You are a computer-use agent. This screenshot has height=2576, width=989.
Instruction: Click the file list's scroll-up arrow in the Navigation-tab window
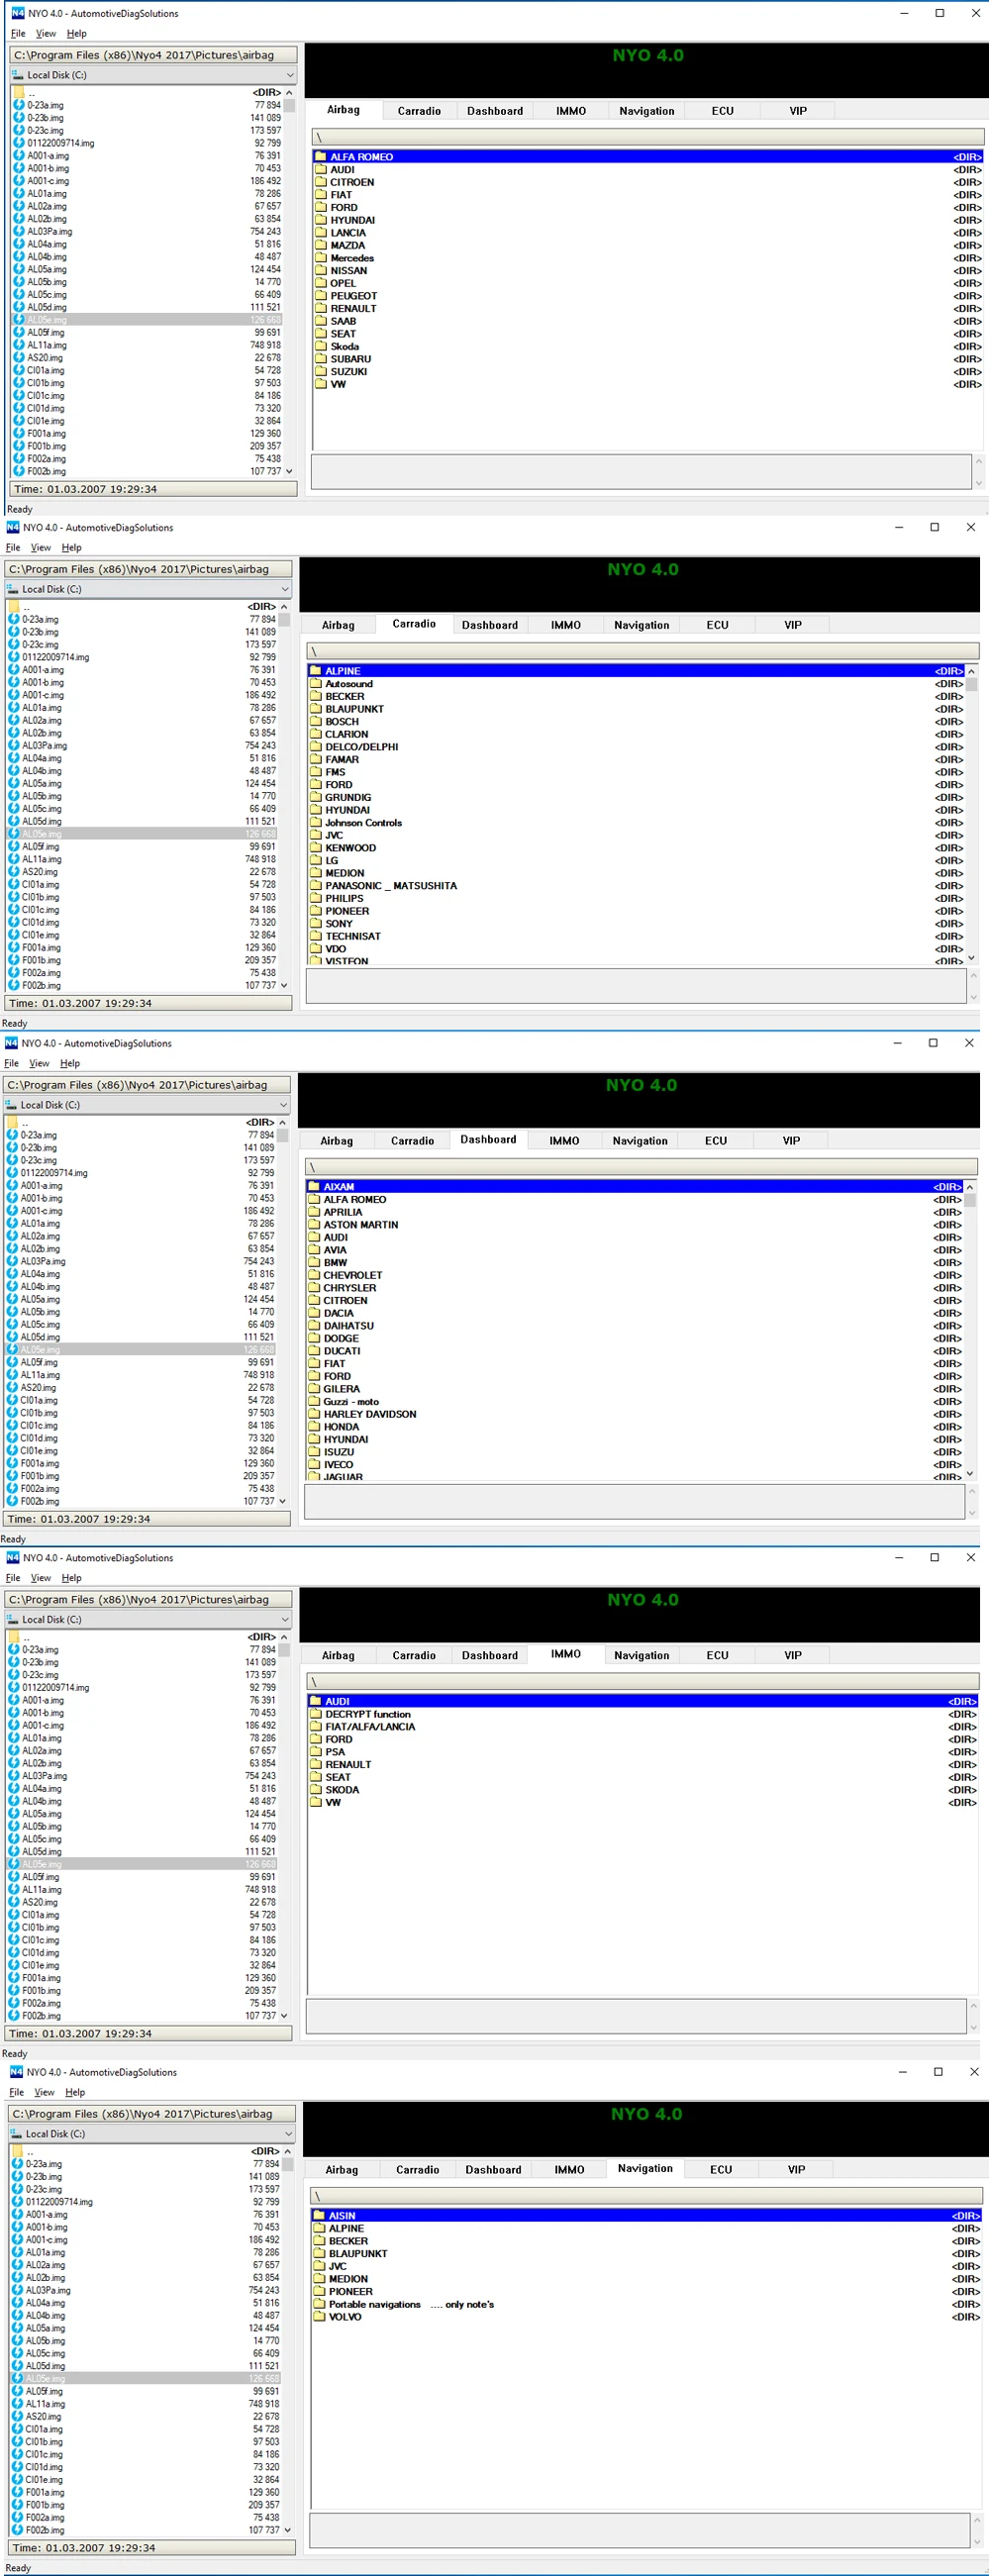point(289,2151)
